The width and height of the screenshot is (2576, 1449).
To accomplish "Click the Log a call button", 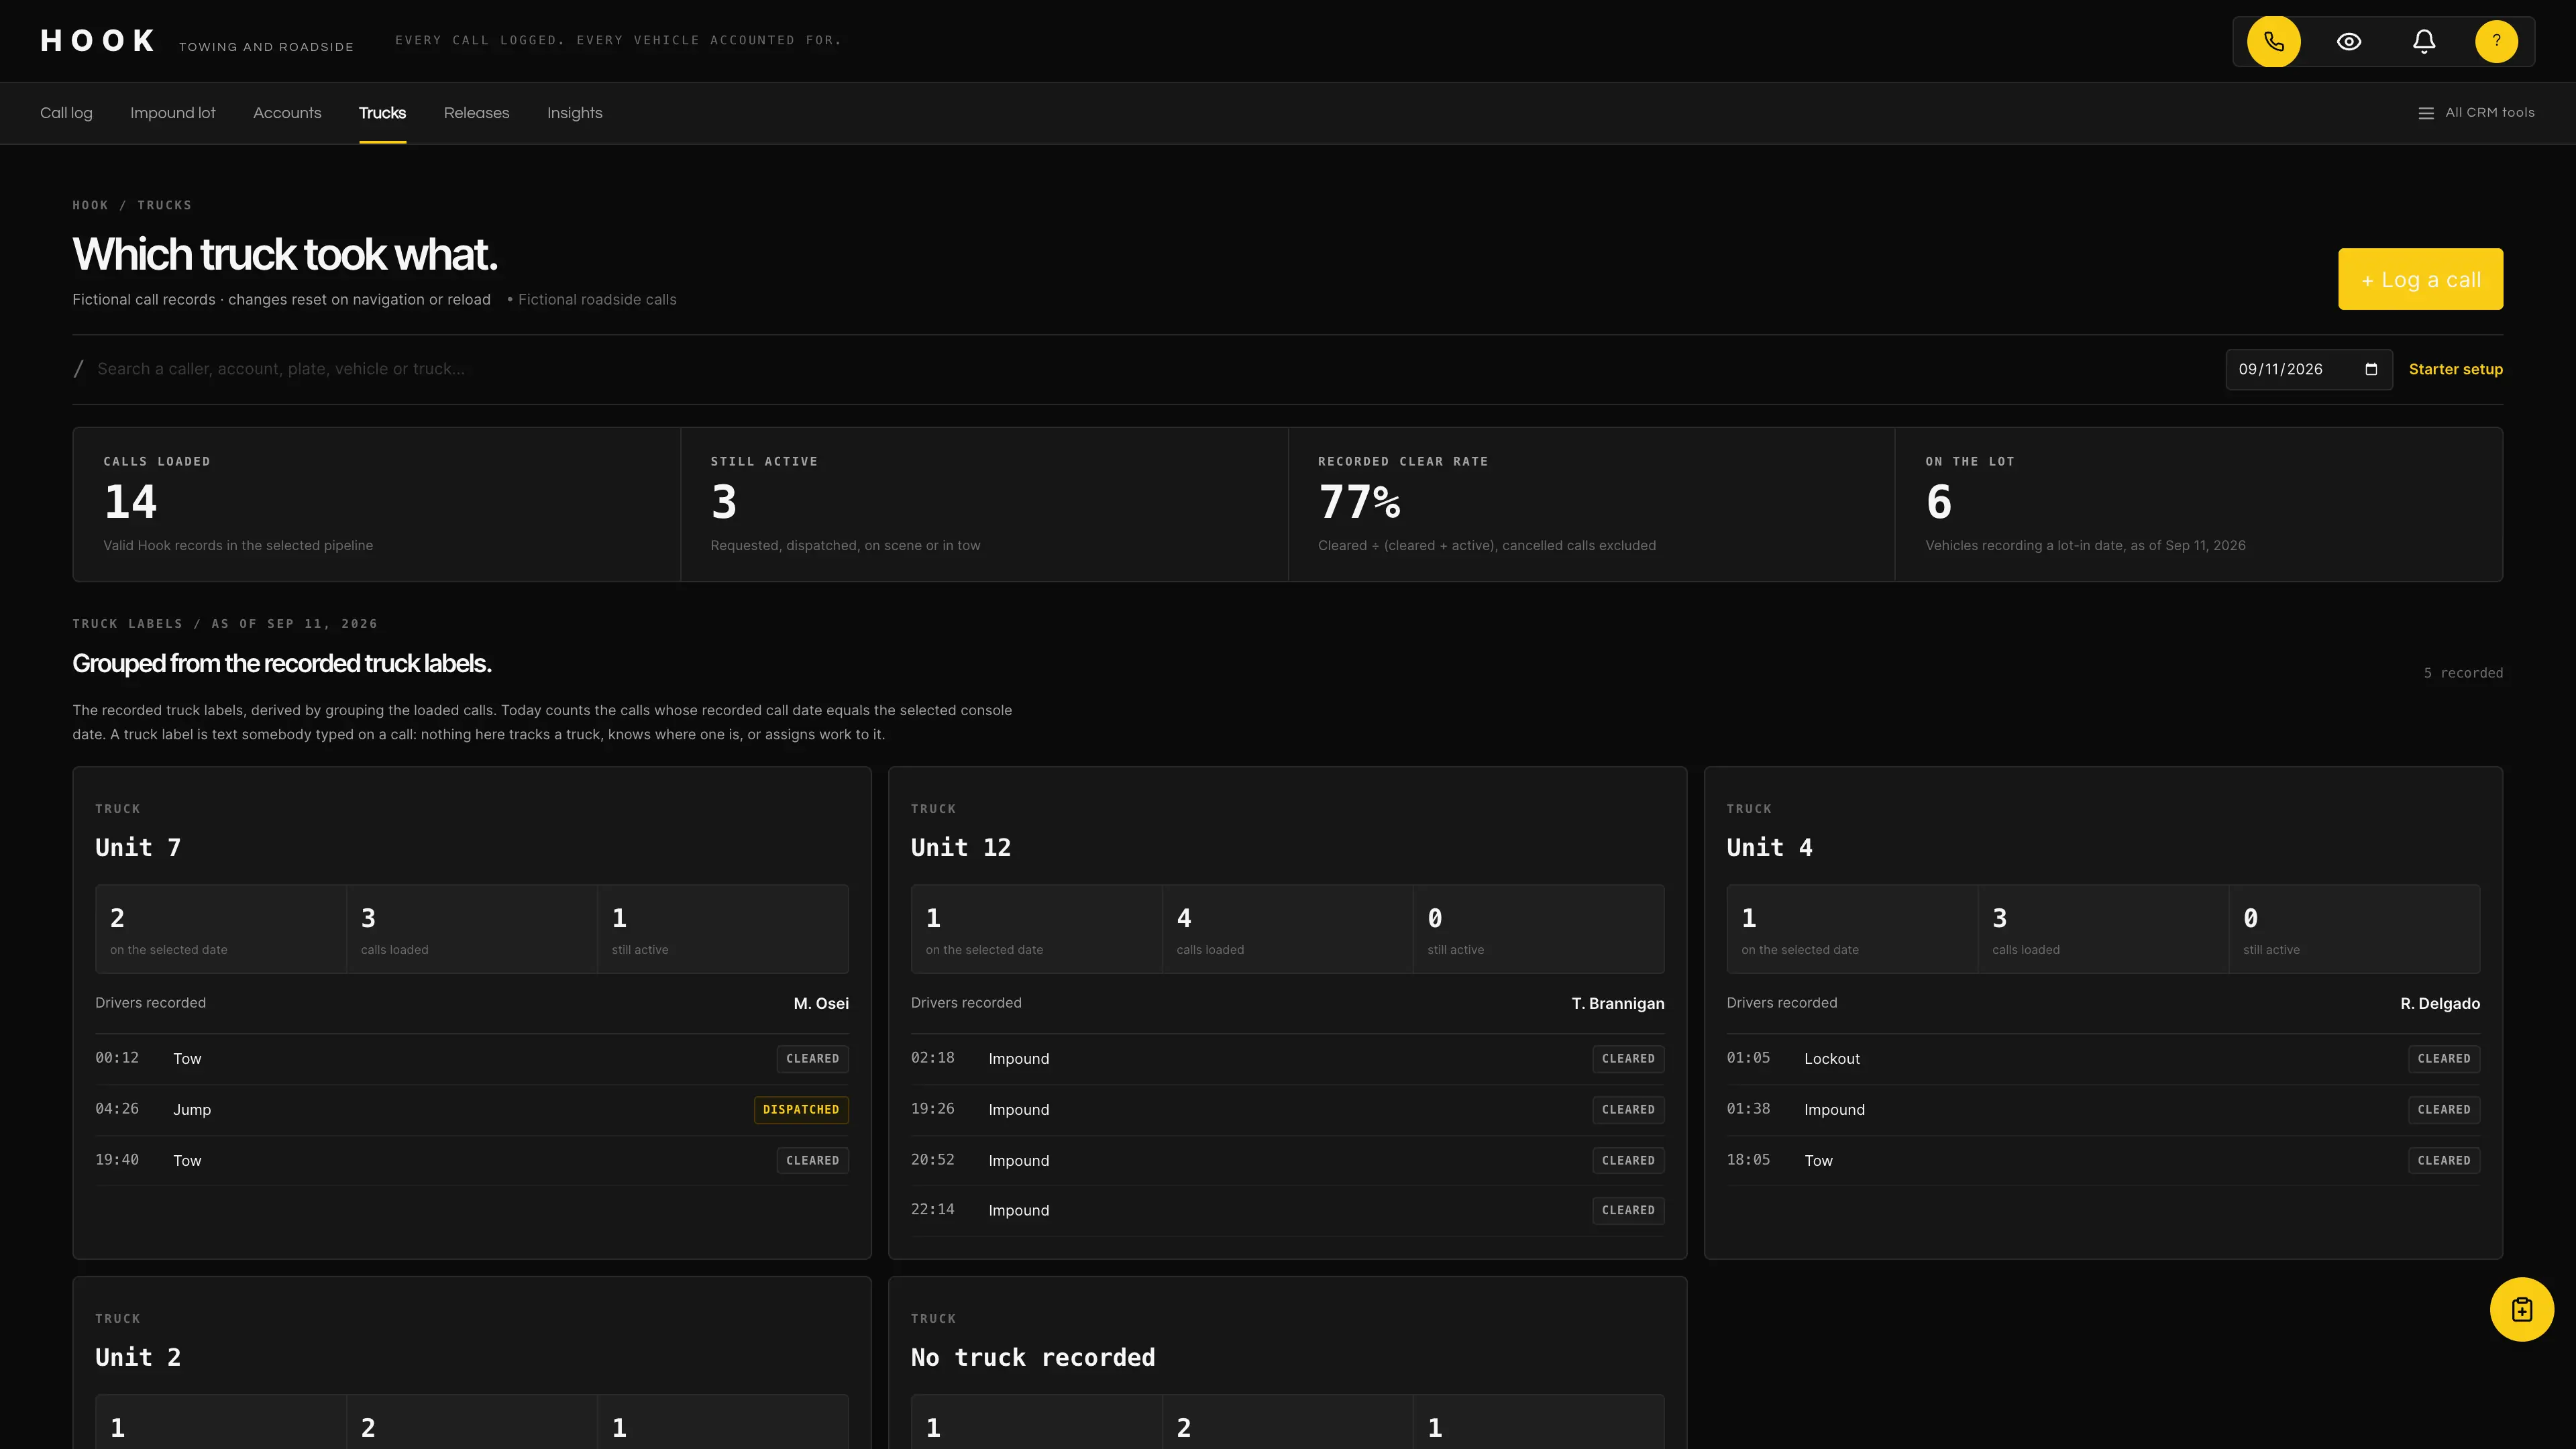I will (2420, 279).
